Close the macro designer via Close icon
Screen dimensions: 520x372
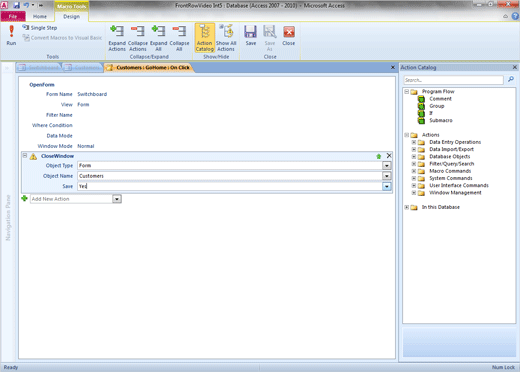[x=289, y=35]
